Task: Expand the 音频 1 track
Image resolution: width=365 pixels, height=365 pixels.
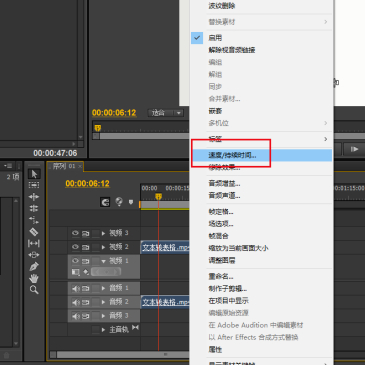Action: tap(103, 288)
